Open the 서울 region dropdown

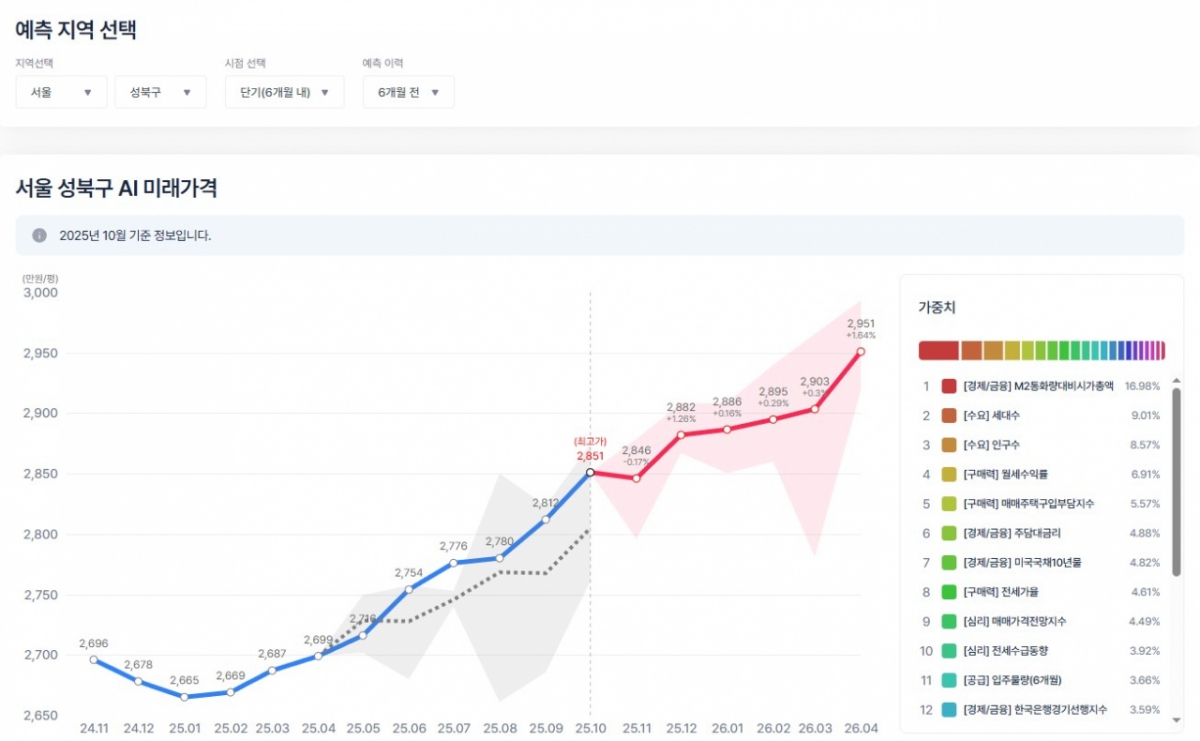coord(61,92)
